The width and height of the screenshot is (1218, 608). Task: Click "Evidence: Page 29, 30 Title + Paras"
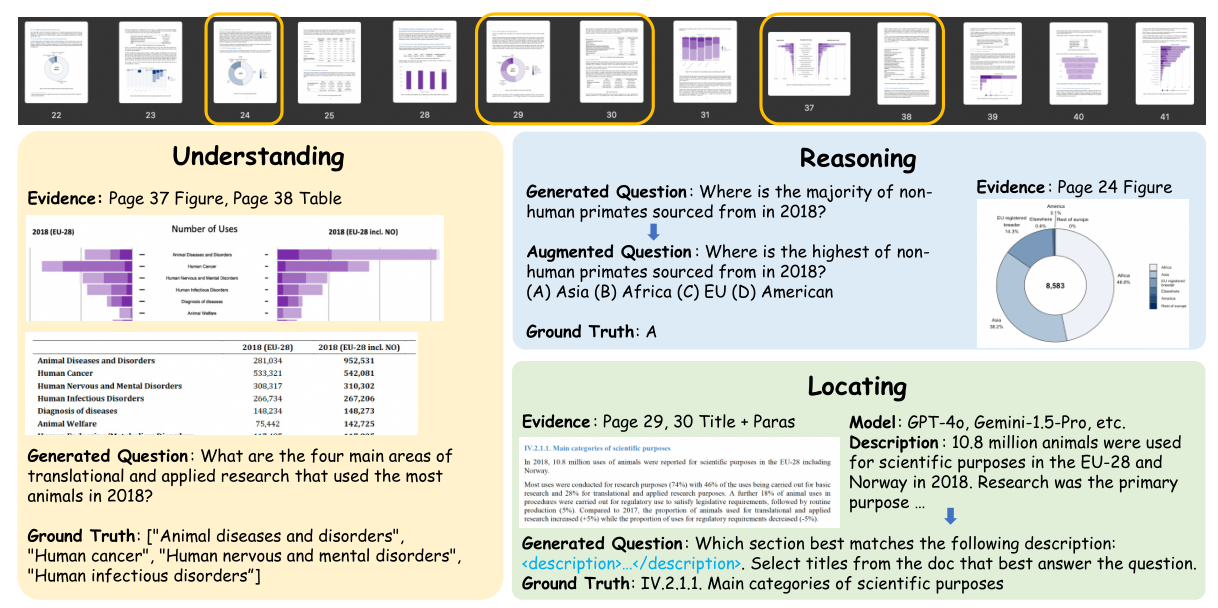659,421
